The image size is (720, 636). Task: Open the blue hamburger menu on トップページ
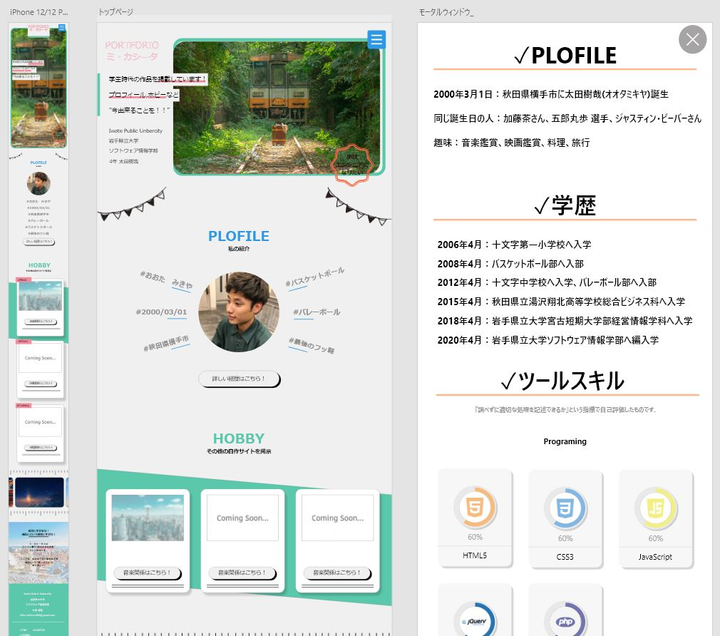(376, 39)
